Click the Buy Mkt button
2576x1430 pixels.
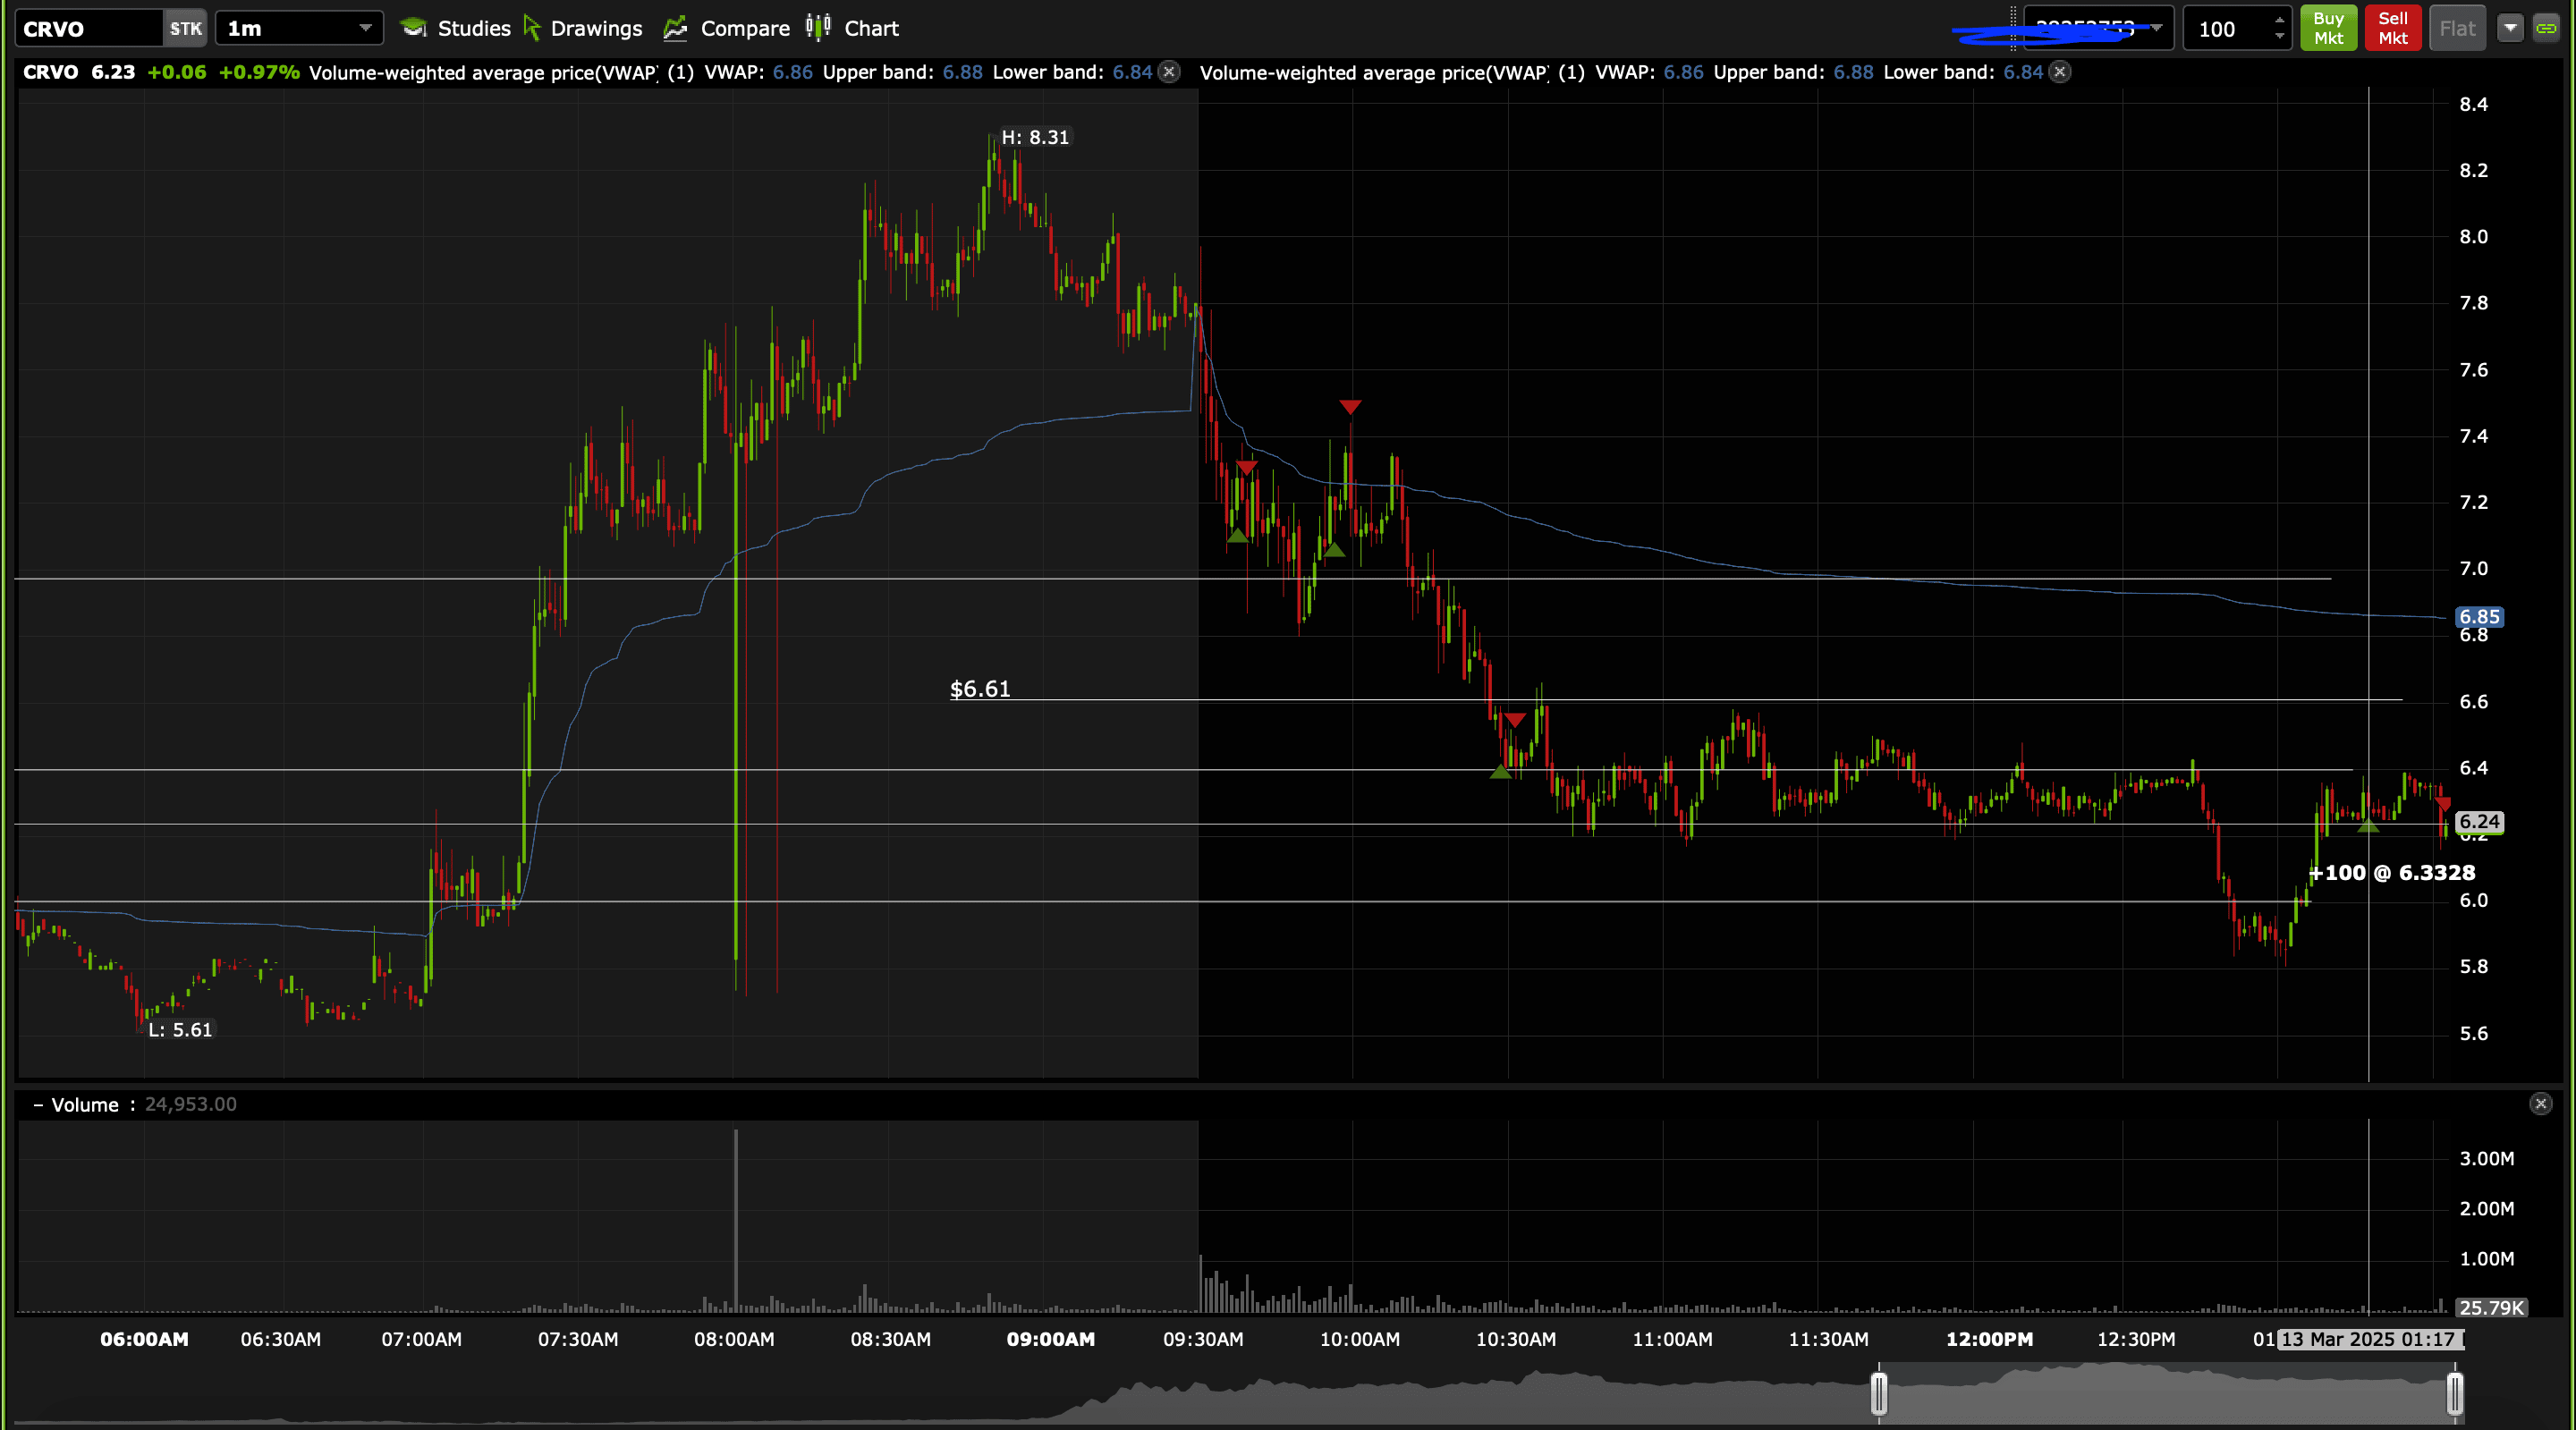tap(2328, 28)
